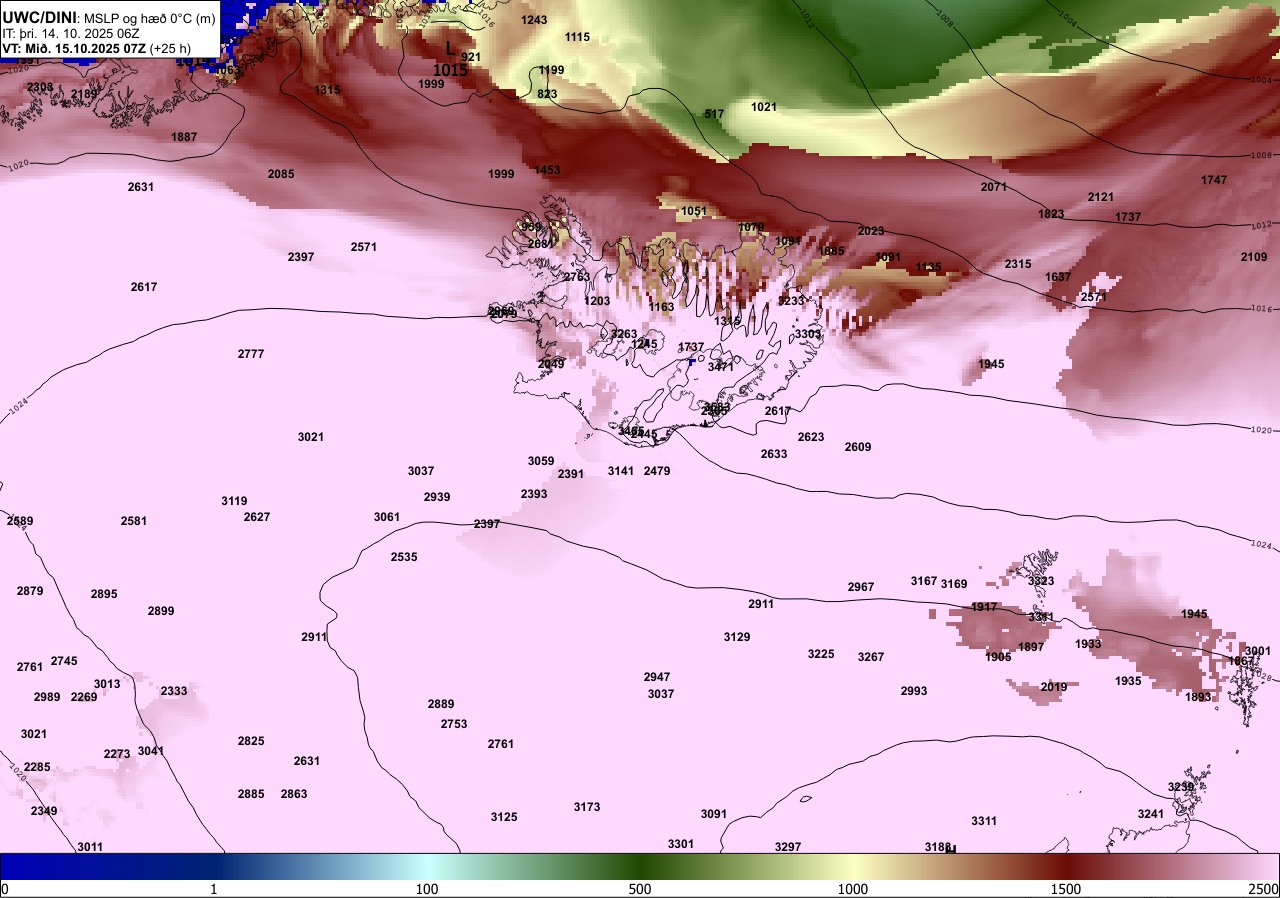Image resolution: width=1280 pixels, height=898 pixels.
Task: Click the map value 2535
Action: [404, 557]
